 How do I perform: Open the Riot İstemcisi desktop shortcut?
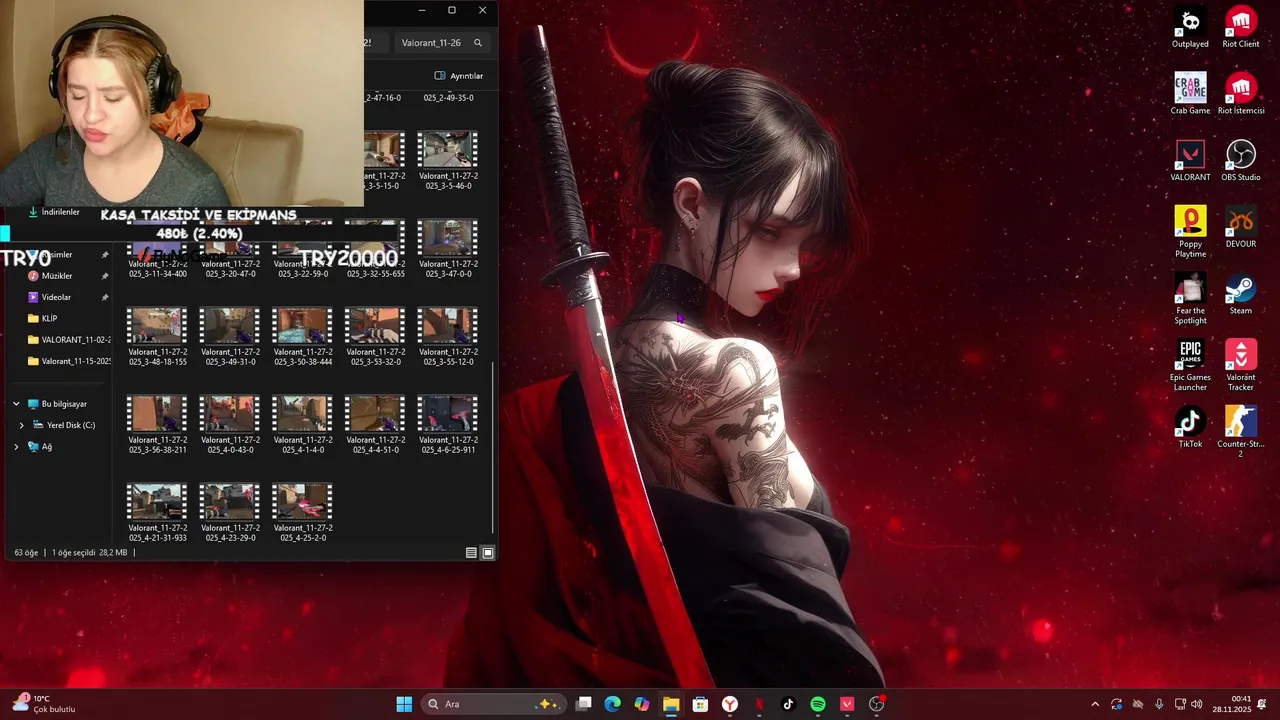pyautogui.click(x=1241, y=94)
